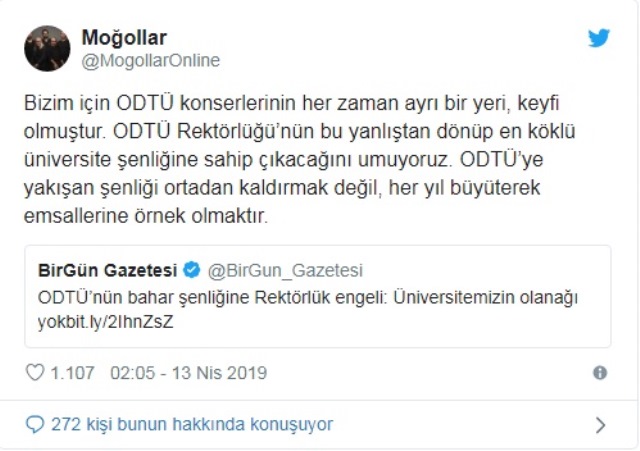Like the tweet with the heart icon
This screenshot has width=640, height=451.
35,373
